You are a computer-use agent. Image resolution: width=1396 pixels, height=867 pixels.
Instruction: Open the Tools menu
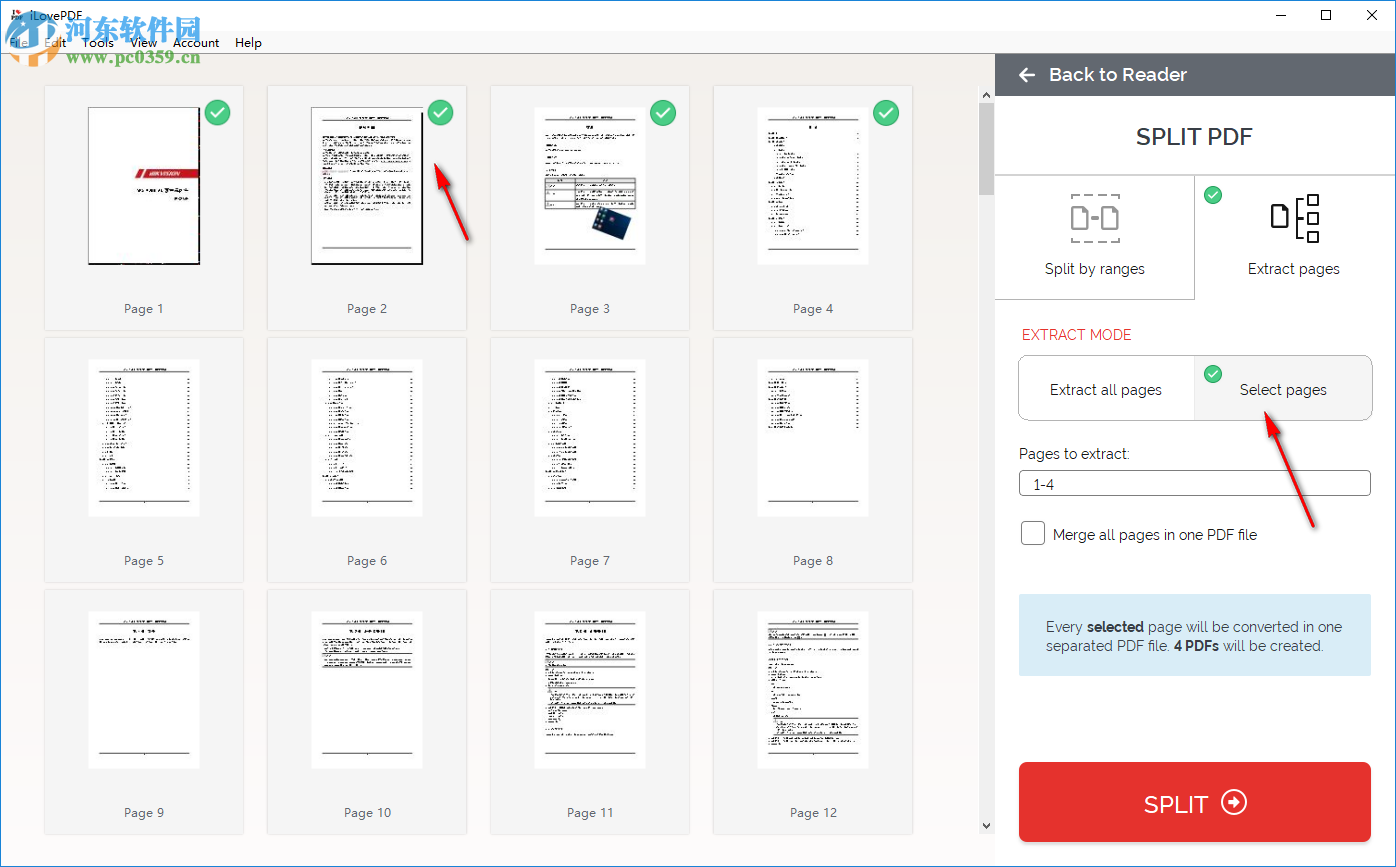tap(98, 42)
